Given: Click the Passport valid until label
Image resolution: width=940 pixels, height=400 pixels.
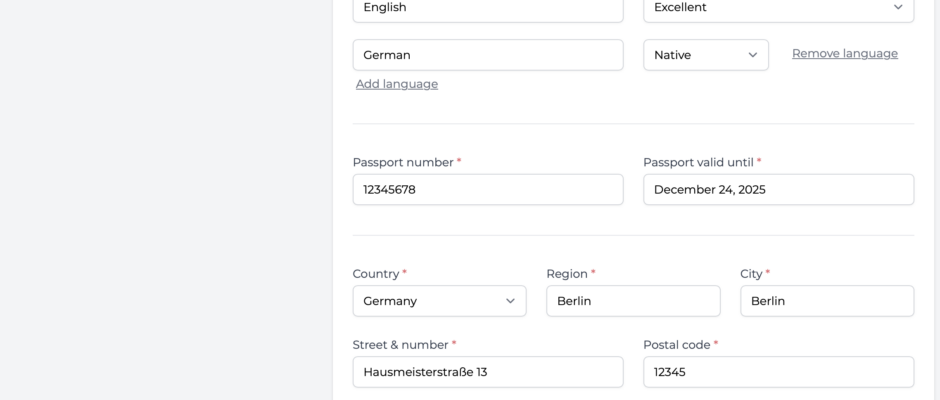Looking at the screenshot, I should (698, 163).
